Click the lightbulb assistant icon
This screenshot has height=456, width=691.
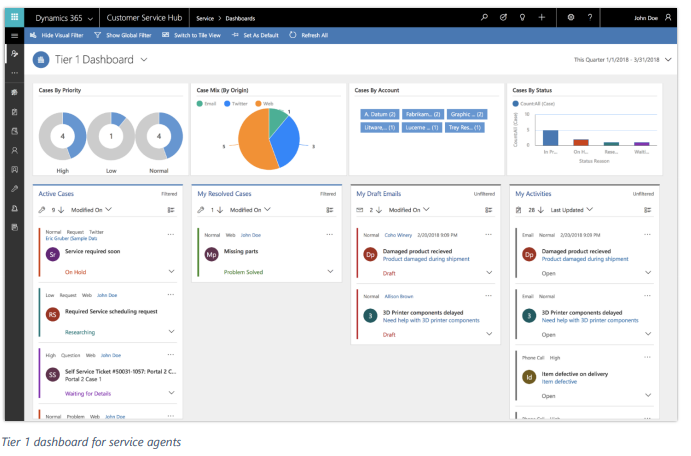(x=522, y=18)
